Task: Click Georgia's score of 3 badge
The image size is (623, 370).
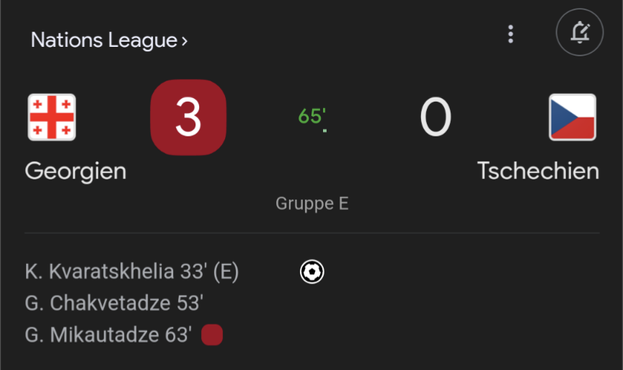Action: click(188, 117)
